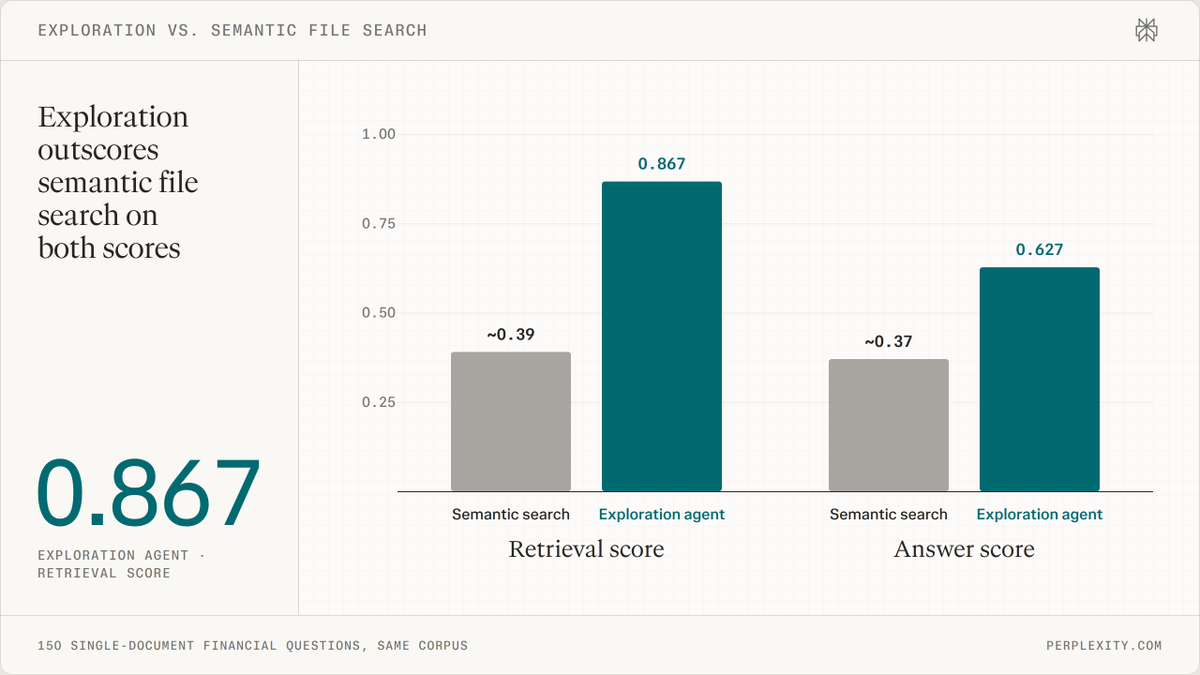Click the 'Answer score' group title
This screenshot has height=675, width=1200.
pos(964,549)
